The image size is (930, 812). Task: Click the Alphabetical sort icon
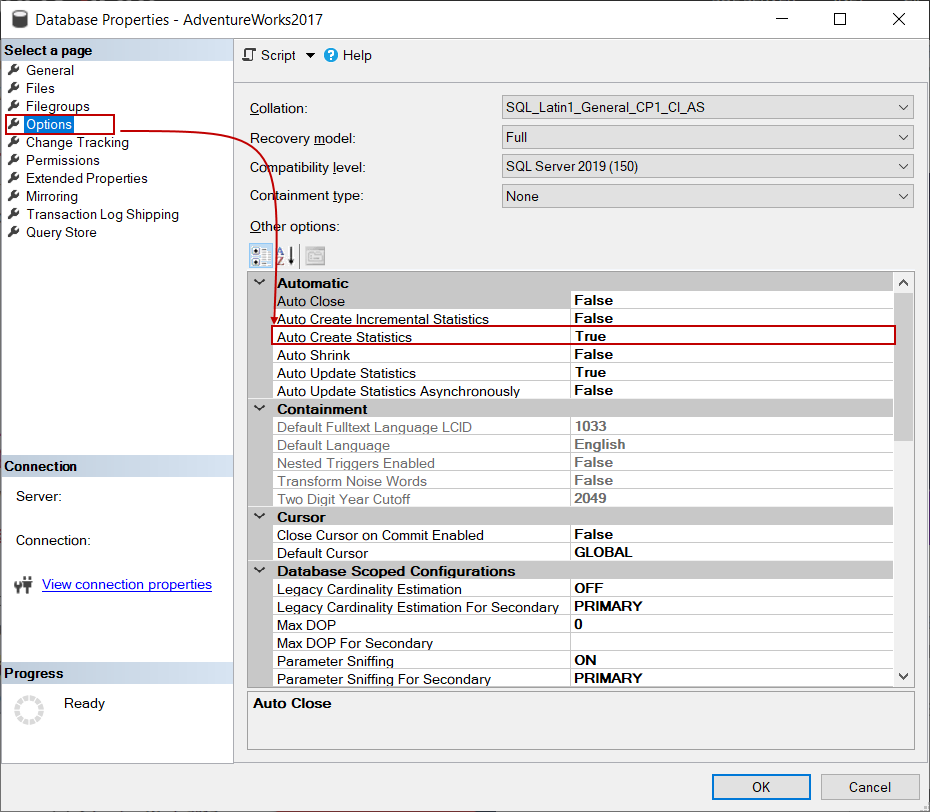[286, 256]
